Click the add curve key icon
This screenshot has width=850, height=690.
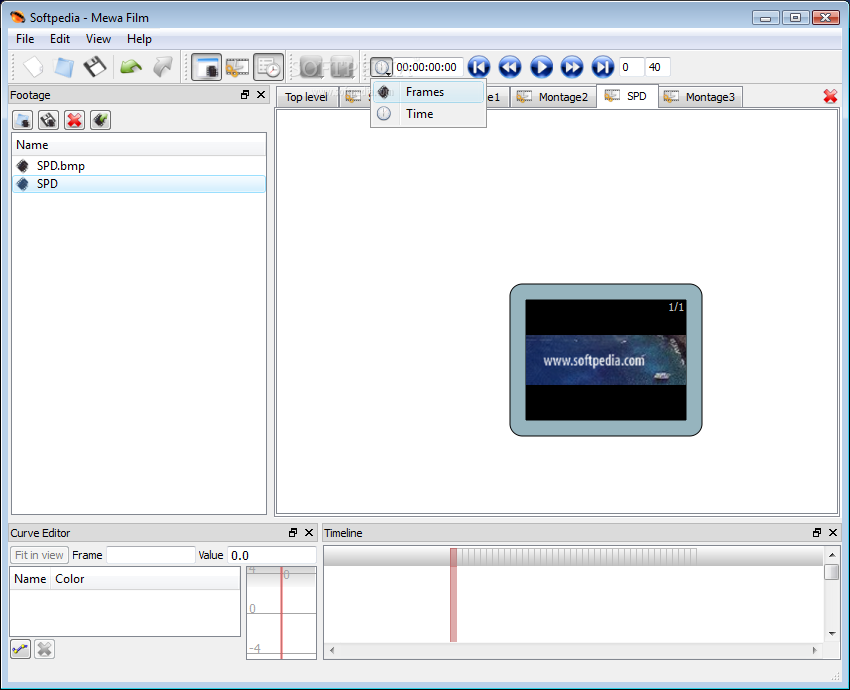pos(21,649)
